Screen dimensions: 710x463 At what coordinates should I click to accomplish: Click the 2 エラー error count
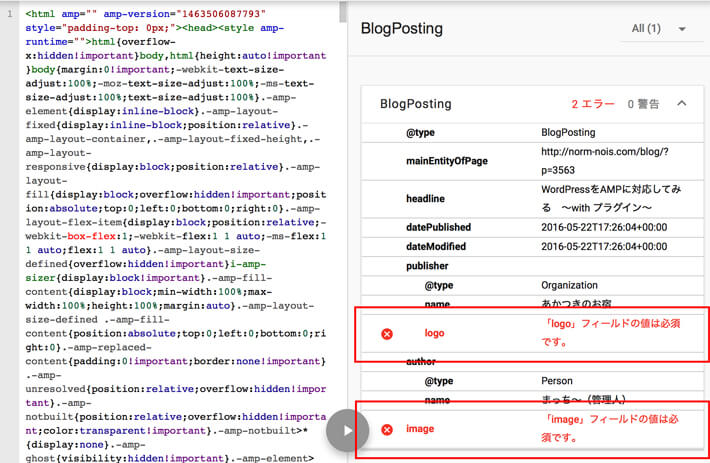coord(591,103)
